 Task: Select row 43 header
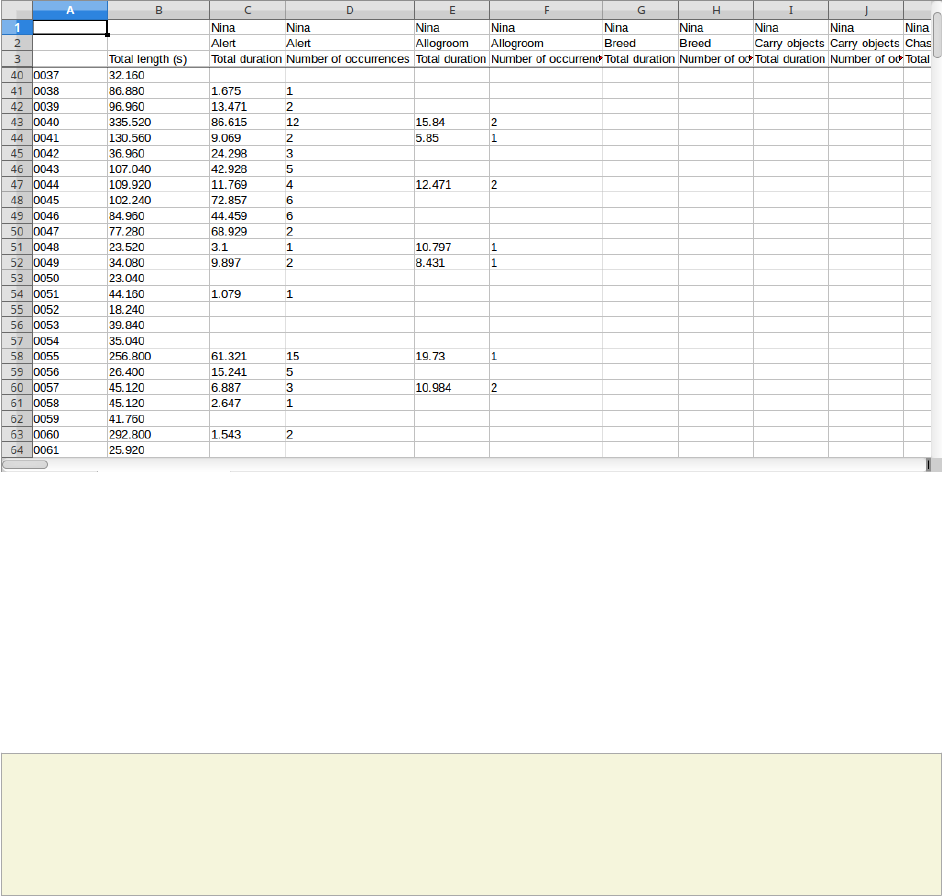click(x=17, y=122)
